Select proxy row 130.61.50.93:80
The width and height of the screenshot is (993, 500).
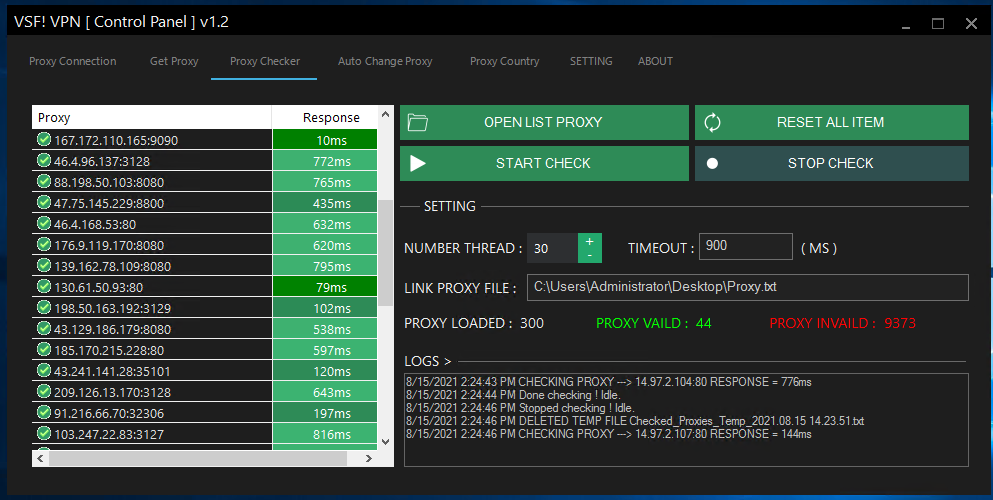(205, 287)
